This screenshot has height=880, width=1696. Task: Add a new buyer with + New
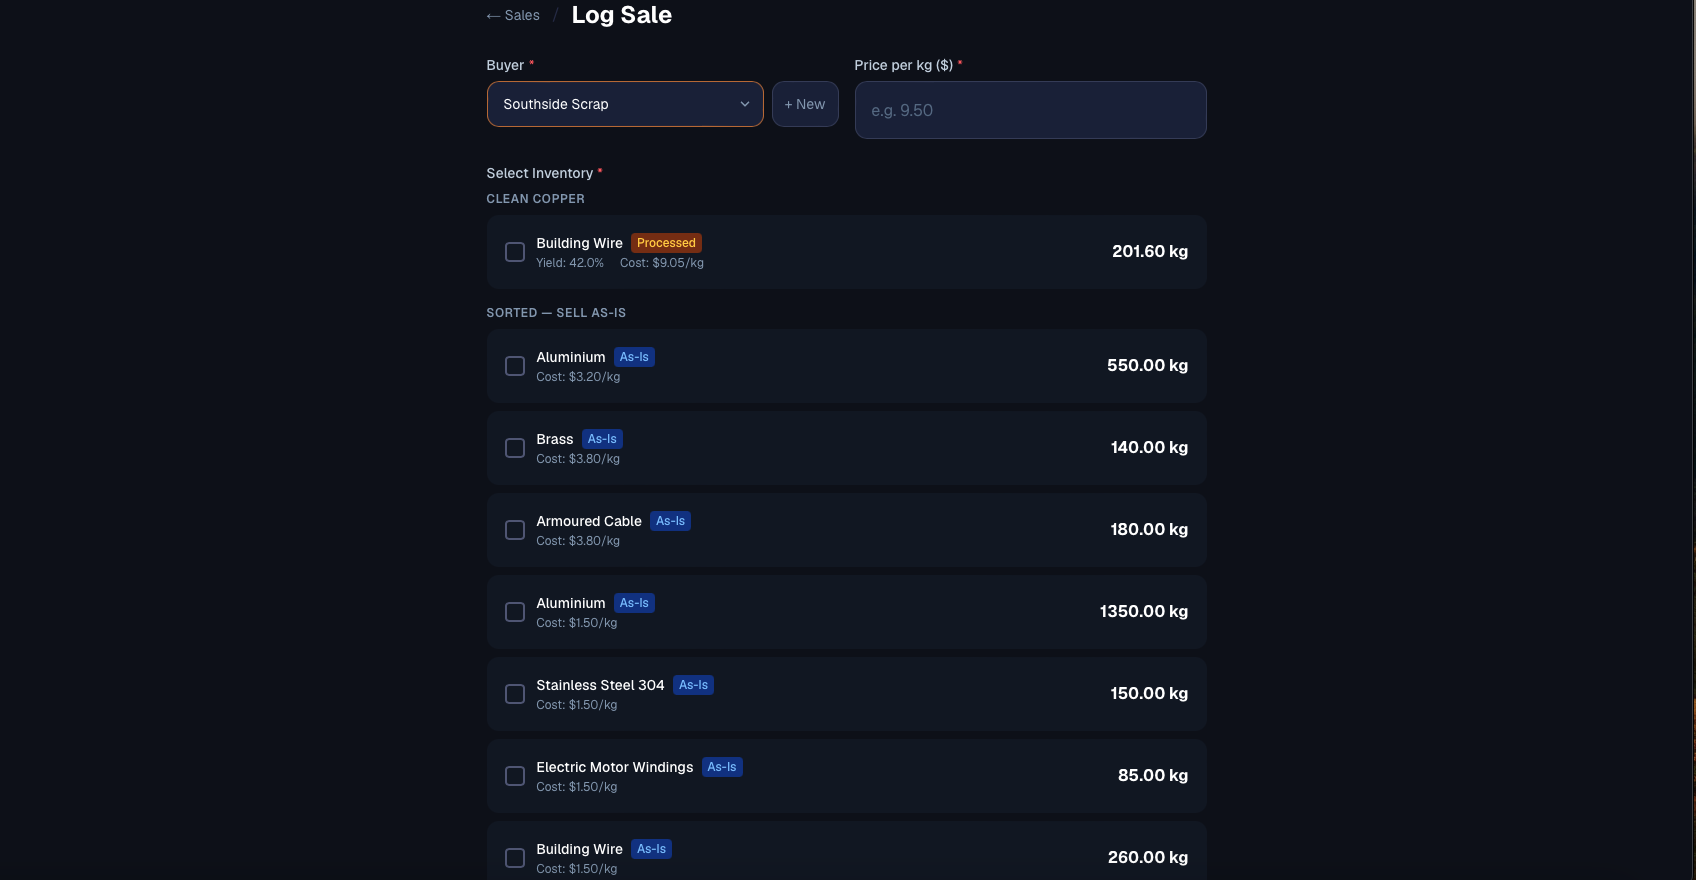click(x=805, y=104)
